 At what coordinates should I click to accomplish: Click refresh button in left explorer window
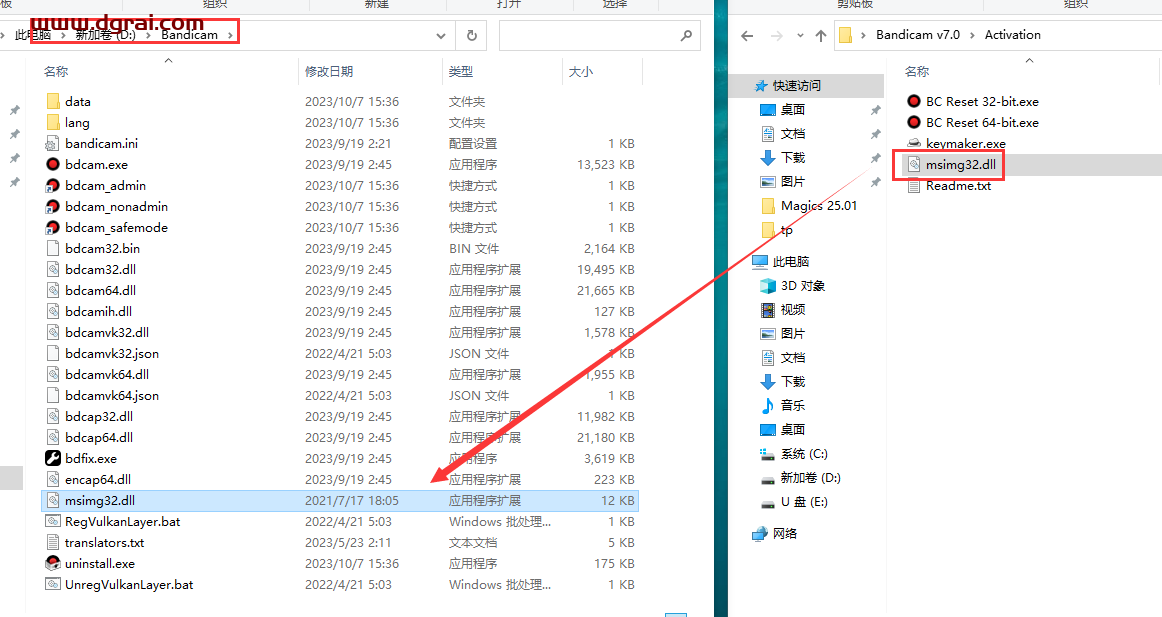point(471,35)
